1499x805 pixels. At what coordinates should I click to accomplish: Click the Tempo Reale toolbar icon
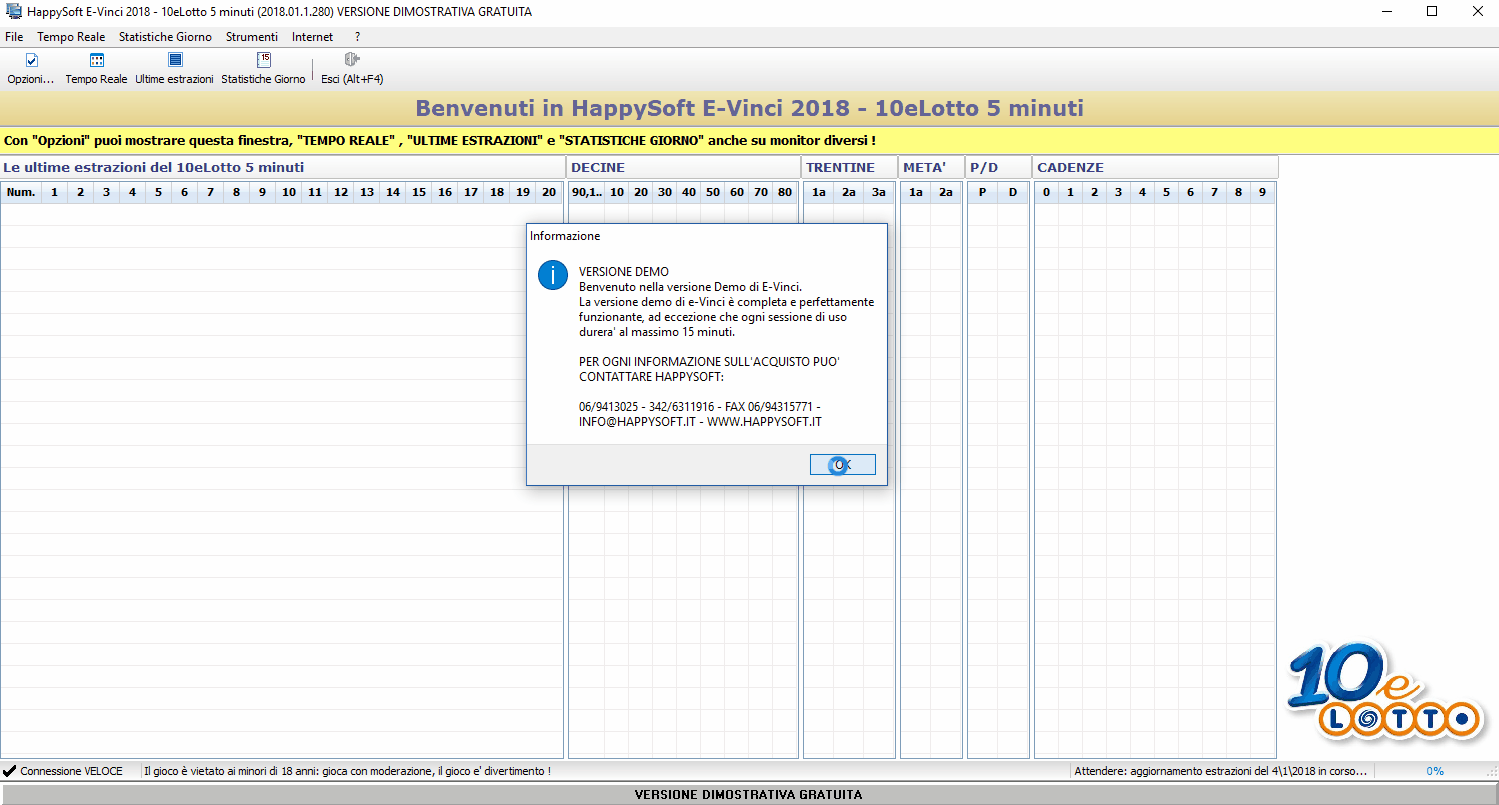click(x=96, y=60)
